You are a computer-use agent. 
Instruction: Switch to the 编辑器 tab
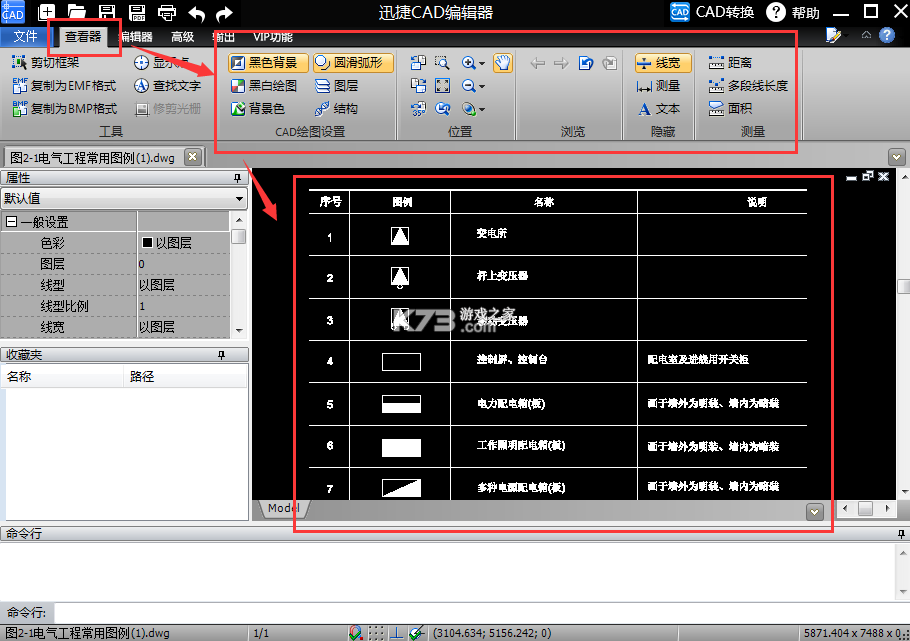[136, 37]
